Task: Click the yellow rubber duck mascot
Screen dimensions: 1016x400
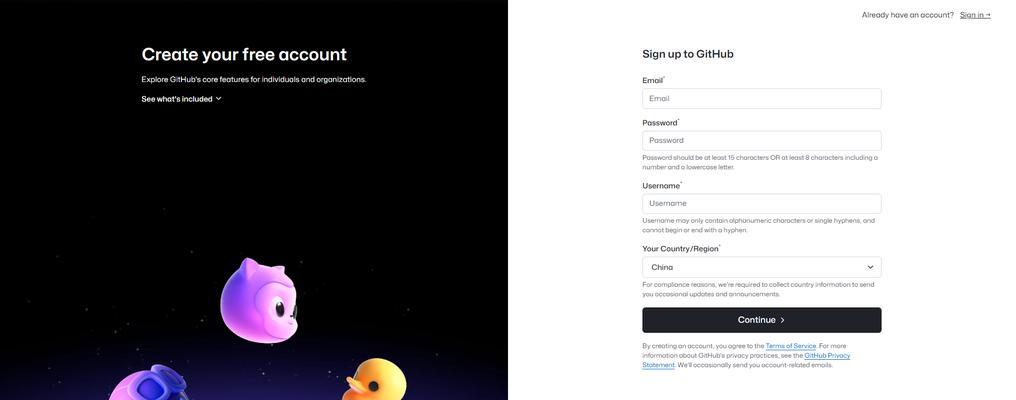Action: point(375,380)
